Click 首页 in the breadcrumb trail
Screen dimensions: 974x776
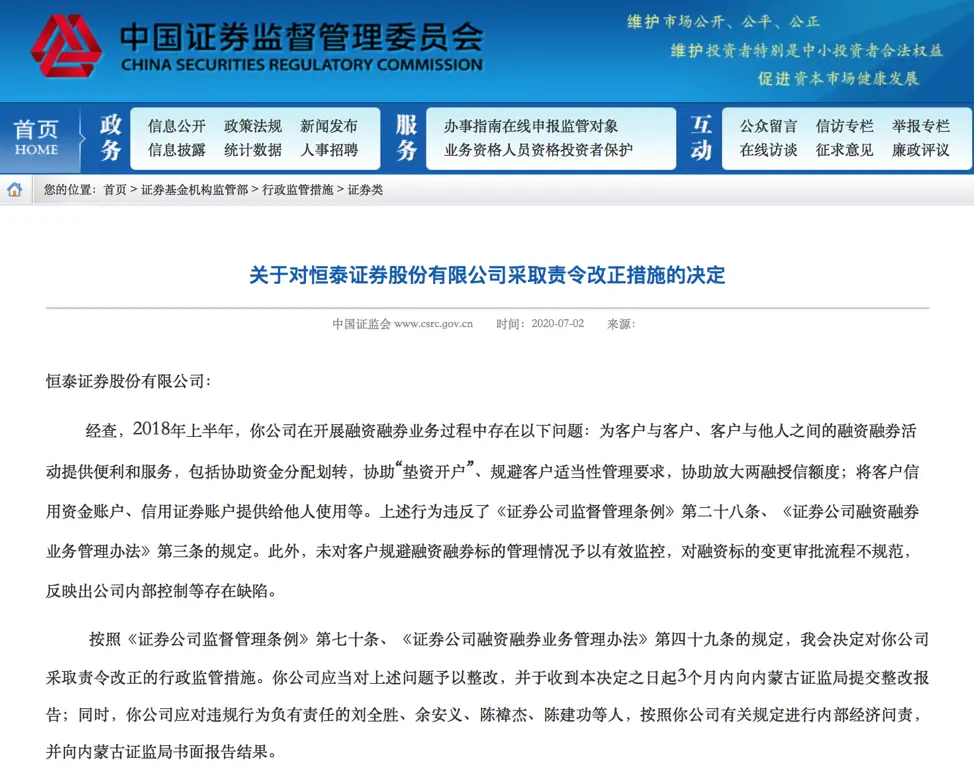pyautogui.click(x=115, y=190)
